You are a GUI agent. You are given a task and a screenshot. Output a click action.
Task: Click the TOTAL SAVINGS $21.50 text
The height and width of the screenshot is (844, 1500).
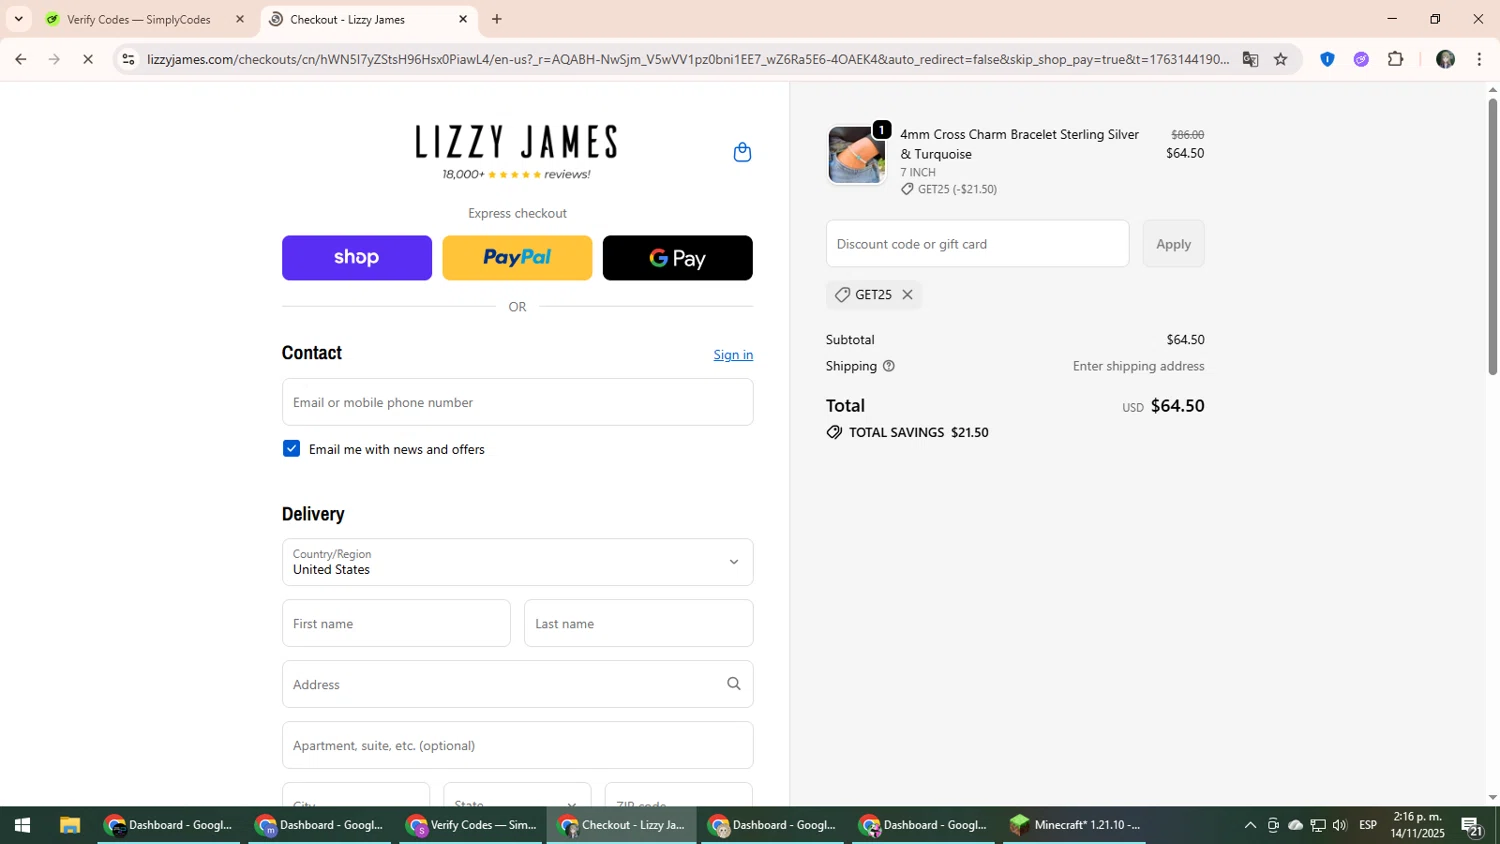pos(918,432)
